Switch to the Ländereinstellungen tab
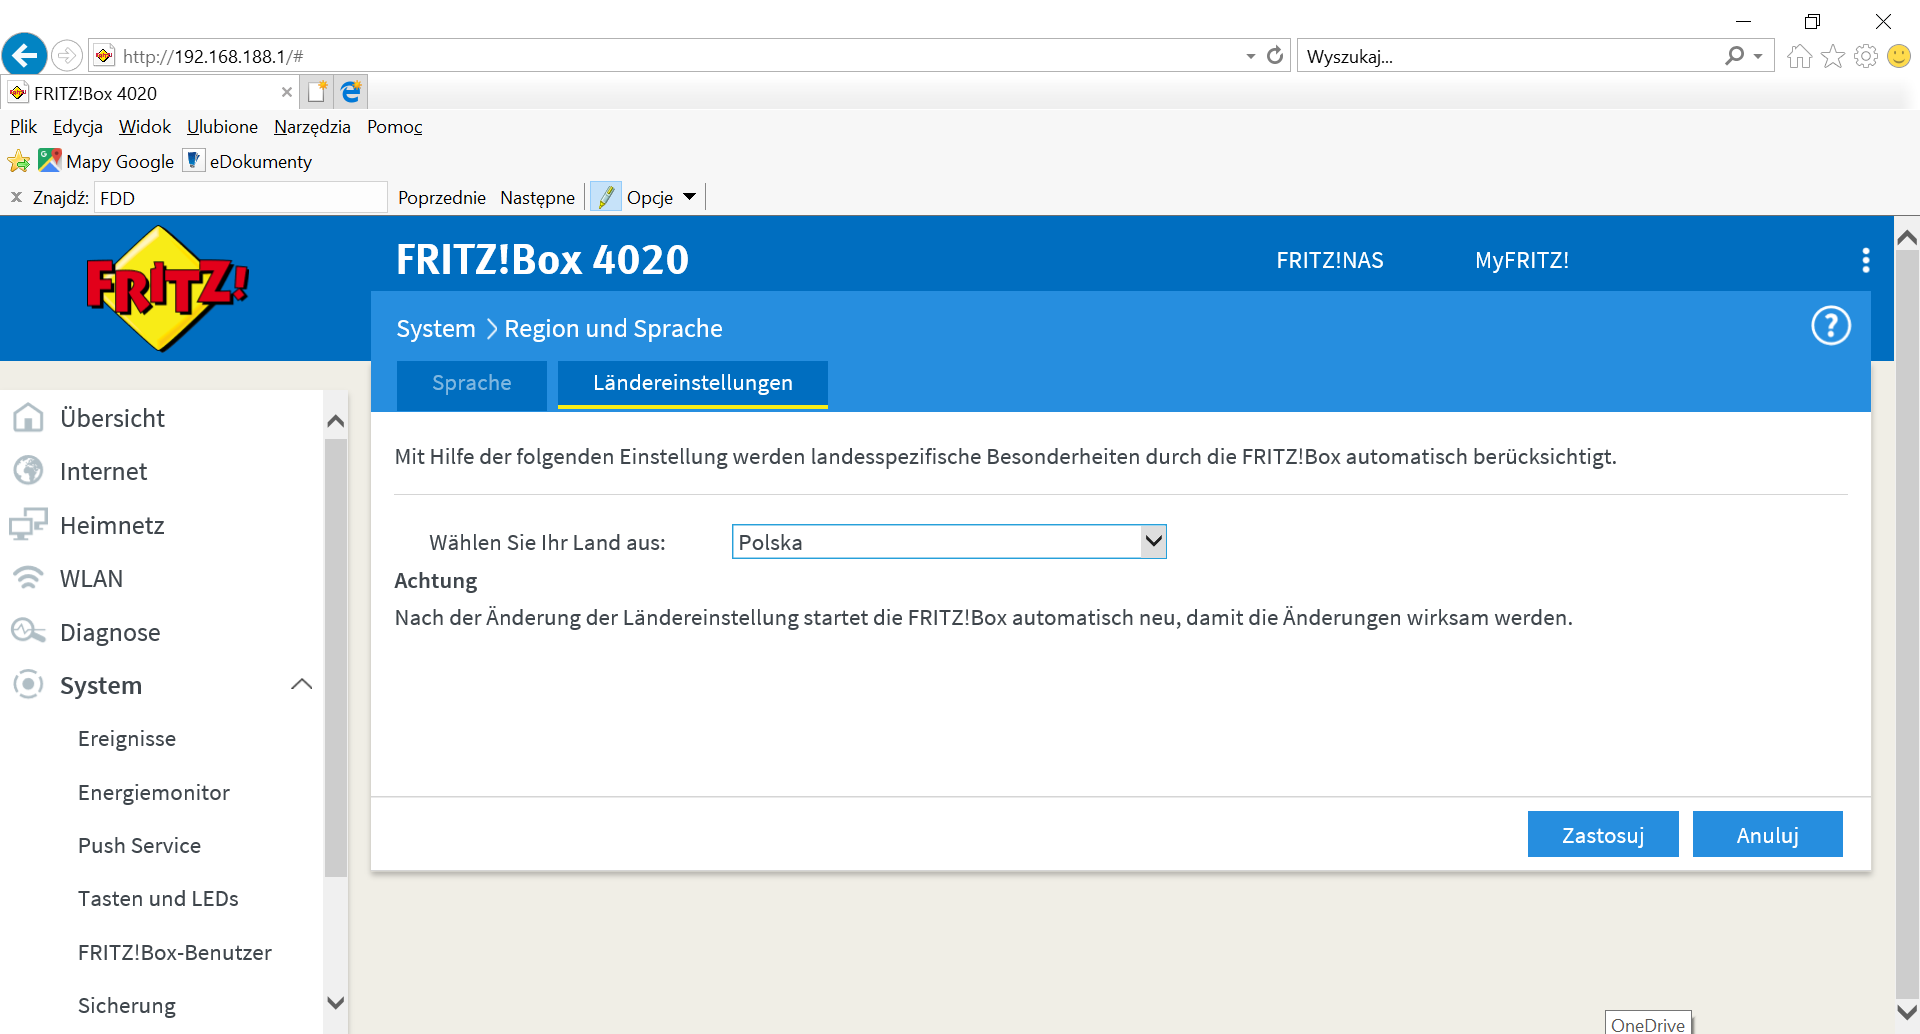Viewport: 1920px width, 1034px height. click(x=693, y=384)
